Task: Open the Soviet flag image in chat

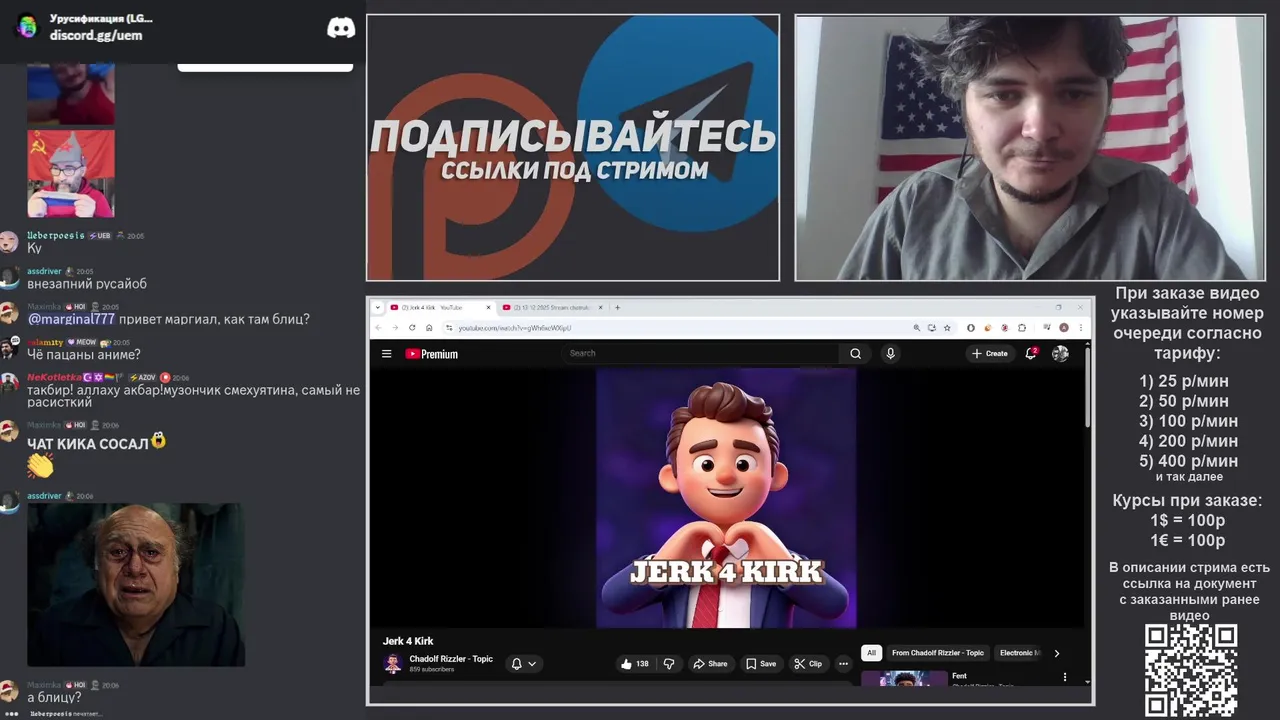Action: [x=71, y=173]
